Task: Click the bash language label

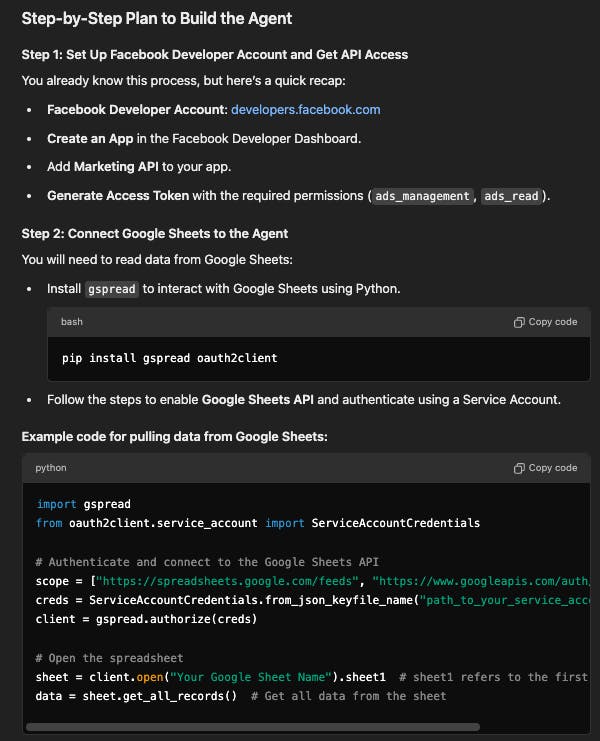Action: point(72,322)
